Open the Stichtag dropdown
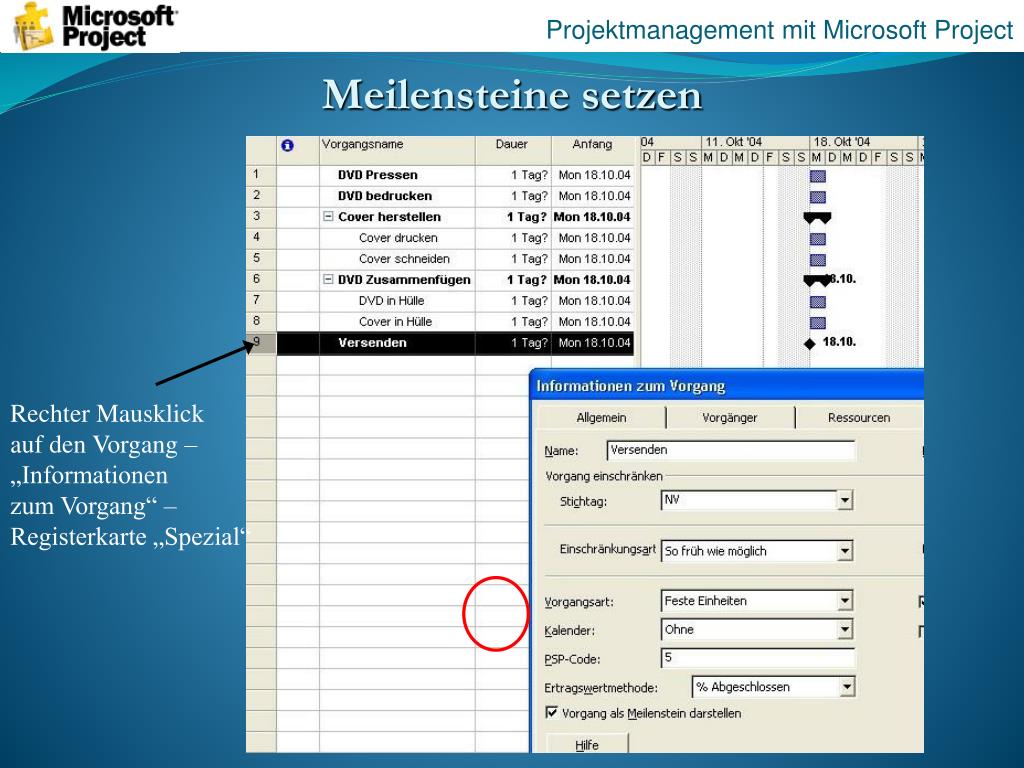 tap(845, 500)
